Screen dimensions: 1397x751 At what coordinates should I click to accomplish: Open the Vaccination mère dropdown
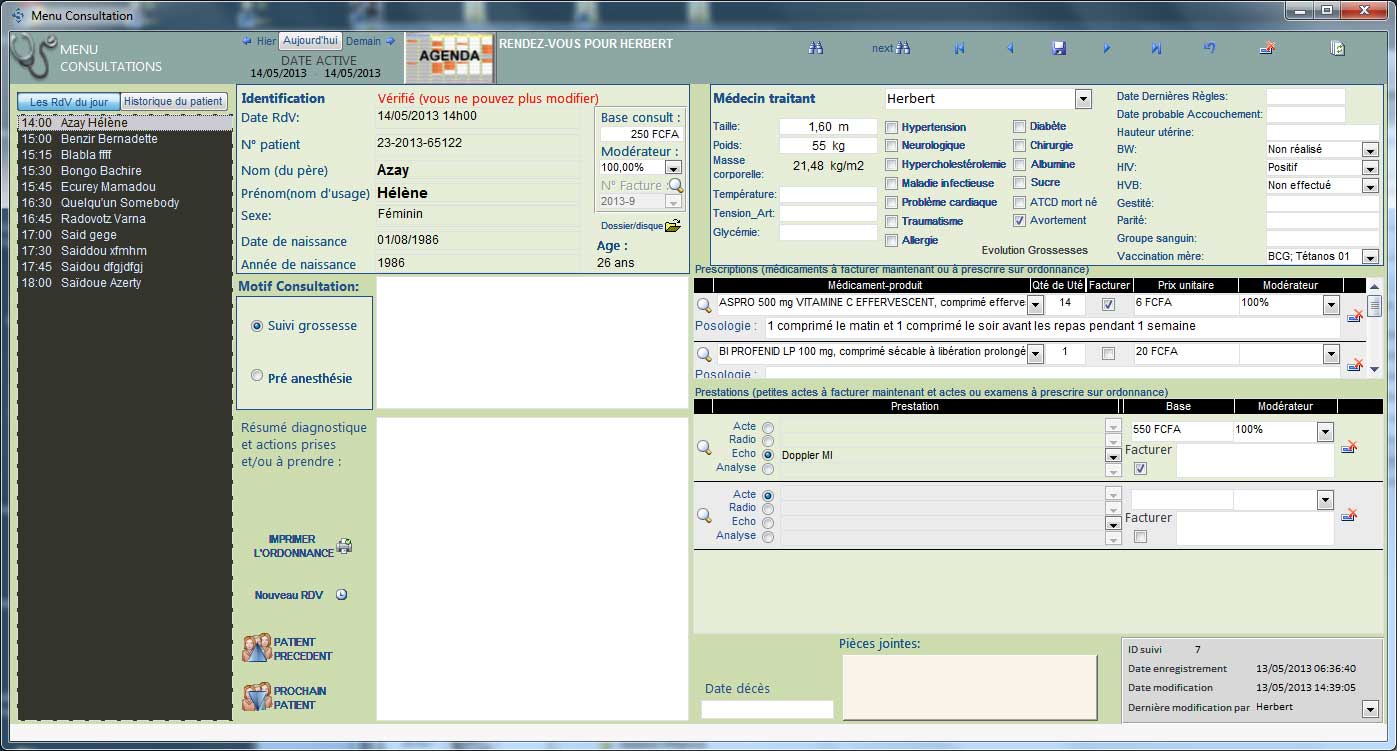point(1370,257)
